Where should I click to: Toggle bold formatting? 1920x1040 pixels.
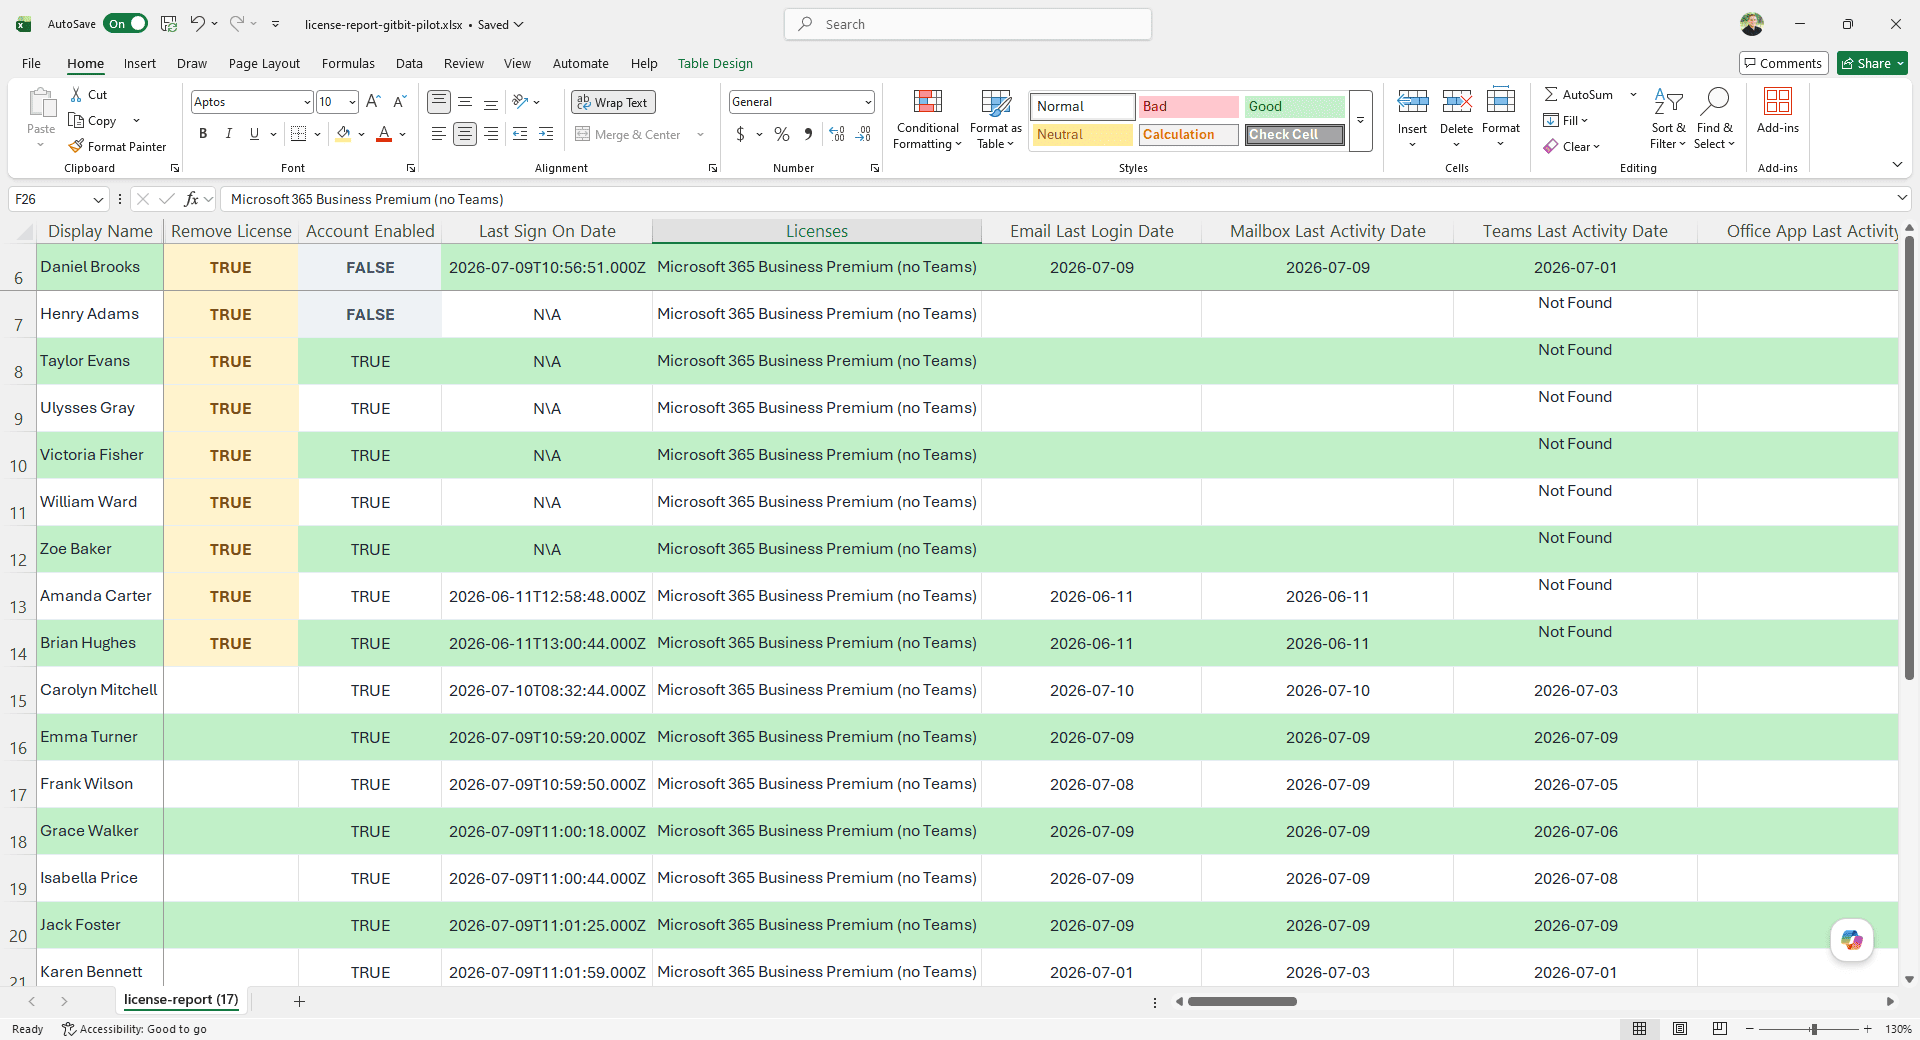(x=203, y=134)
